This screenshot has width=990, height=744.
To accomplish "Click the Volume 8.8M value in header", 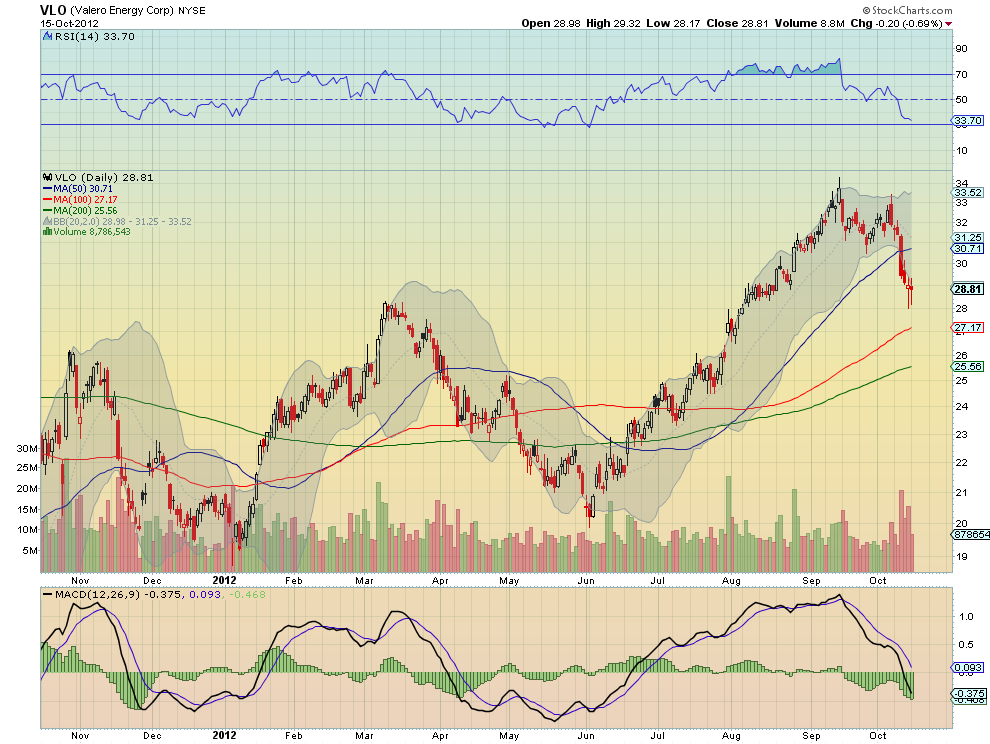I will click(809, 23).
